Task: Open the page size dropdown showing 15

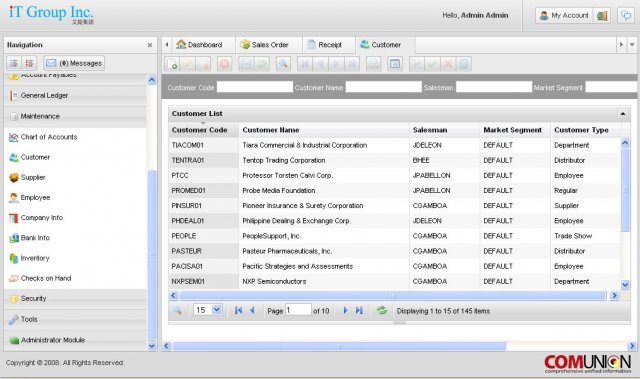Action: click(x=217, y=310)
